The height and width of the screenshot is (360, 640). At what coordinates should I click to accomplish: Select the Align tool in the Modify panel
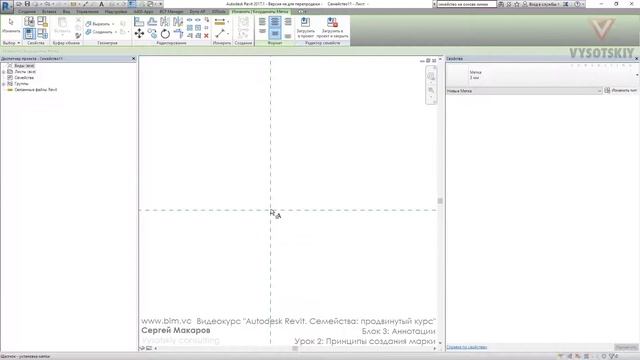tap(139, 21)
